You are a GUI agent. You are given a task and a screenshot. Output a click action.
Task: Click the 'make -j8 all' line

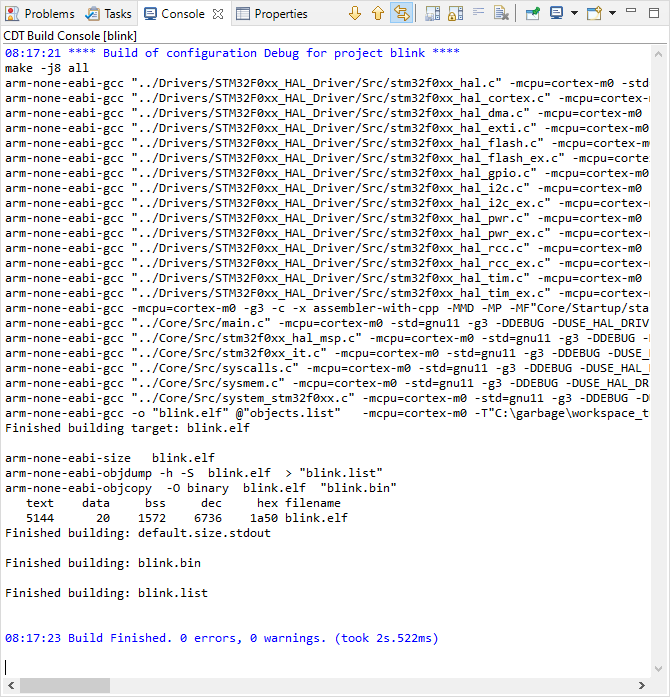pos(47,68)
